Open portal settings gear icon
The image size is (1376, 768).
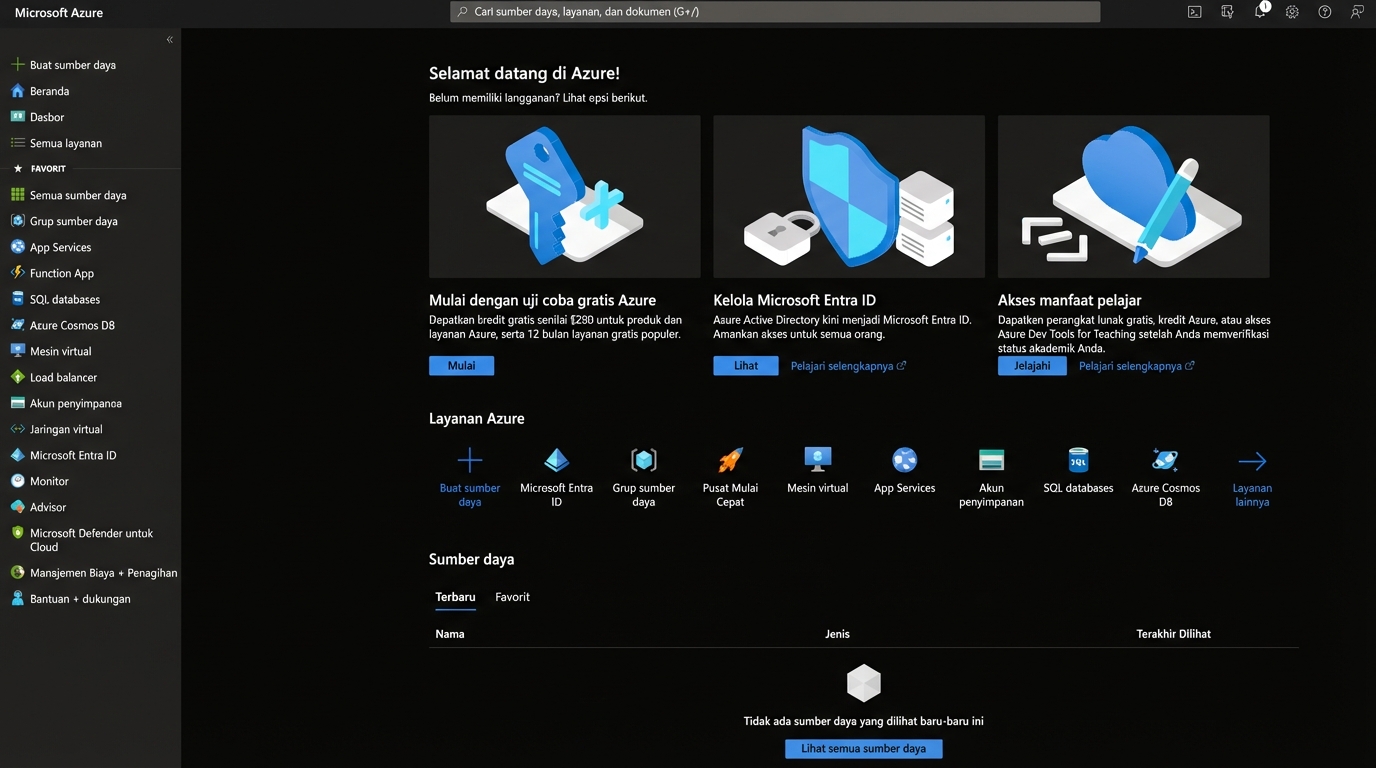pyautogui.click(x=1292, y=12)
